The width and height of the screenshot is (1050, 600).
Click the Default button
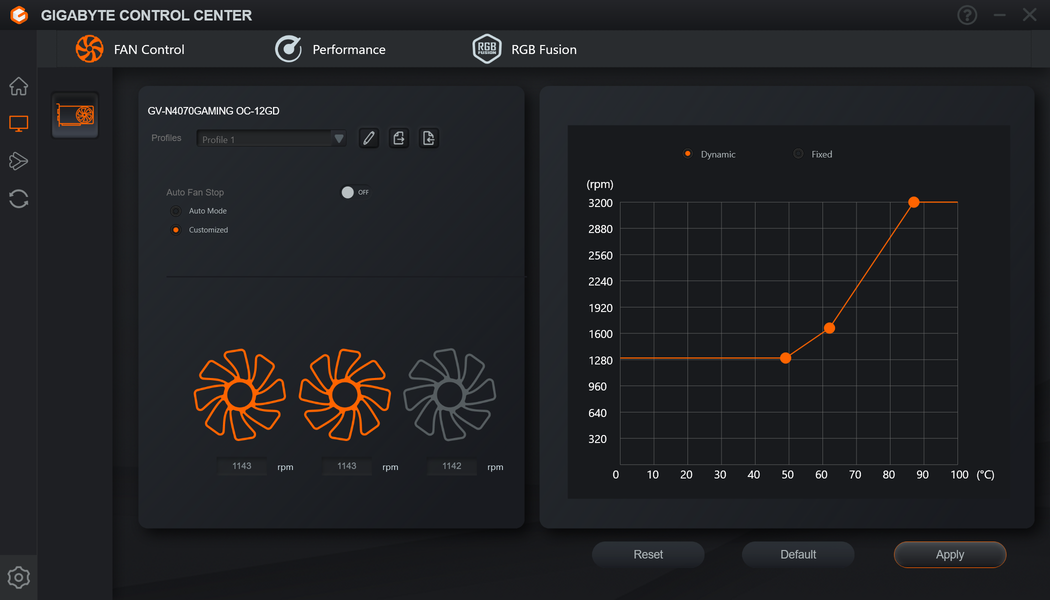[798, 554]
